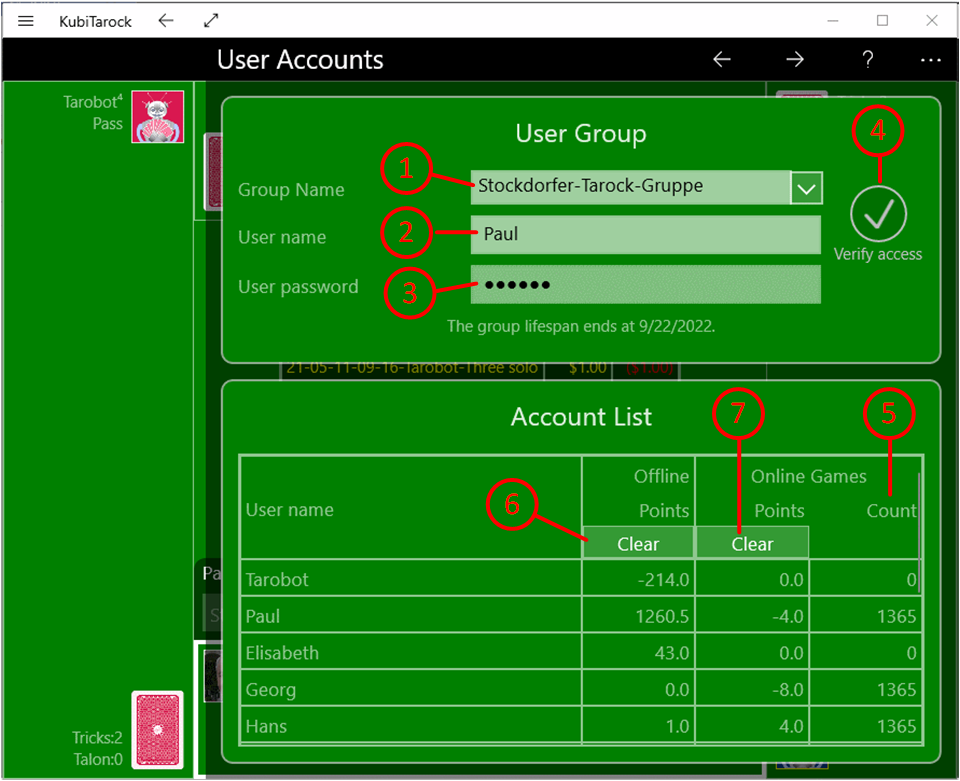Click the title bar back arrow
The width and height of the screenshot is (960, 781).
(166, 20)
